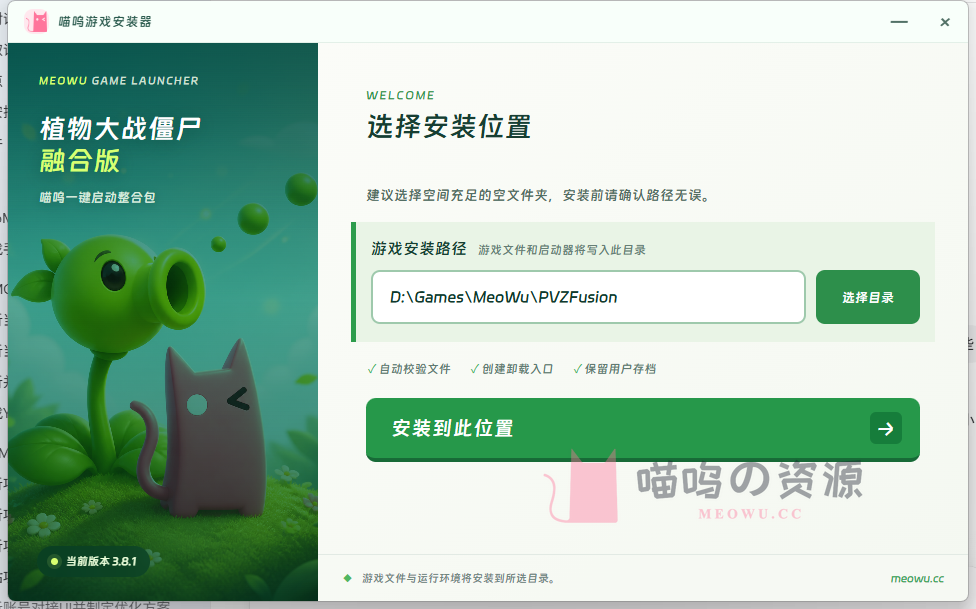Viewport: 976px width, 609px height.
Task: Click the 游戏文件和启动器将写入此目录 hint
Action: pos(562,250)
